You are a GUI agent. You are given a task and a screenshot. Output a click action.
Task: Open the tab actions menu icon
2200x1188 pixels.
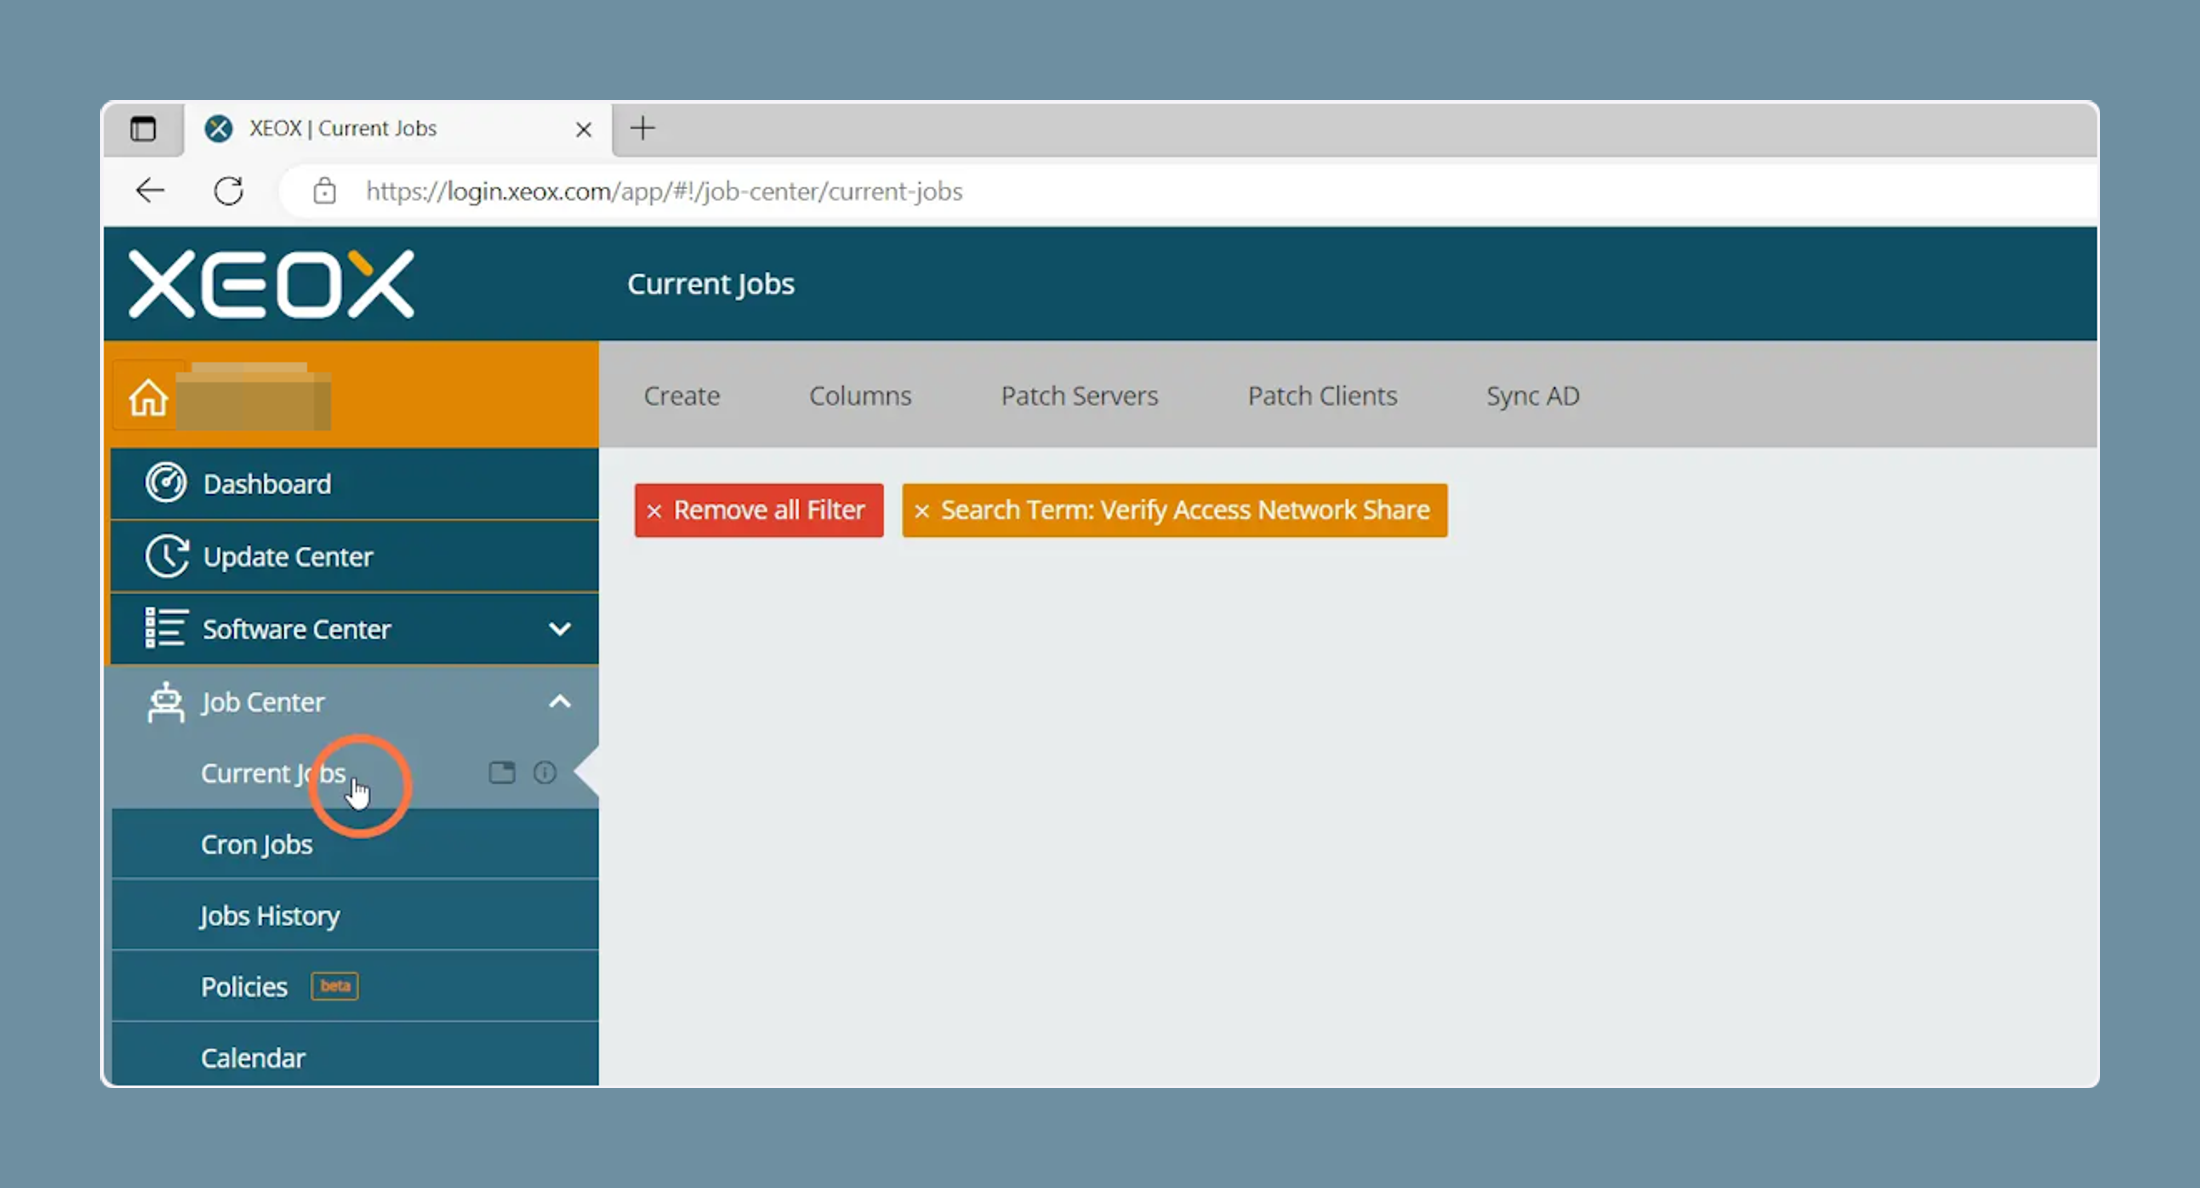click(x=143, y=128)
